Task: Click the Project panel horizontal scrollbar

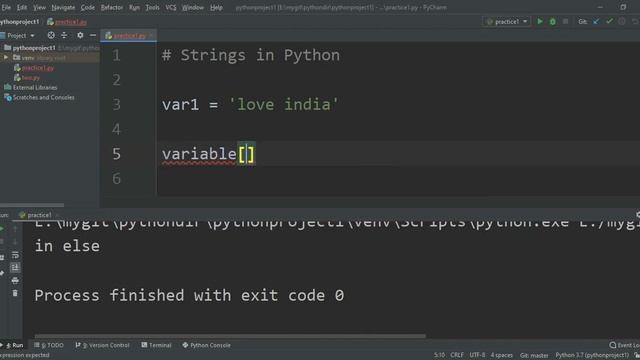Action: pos(32,205)
